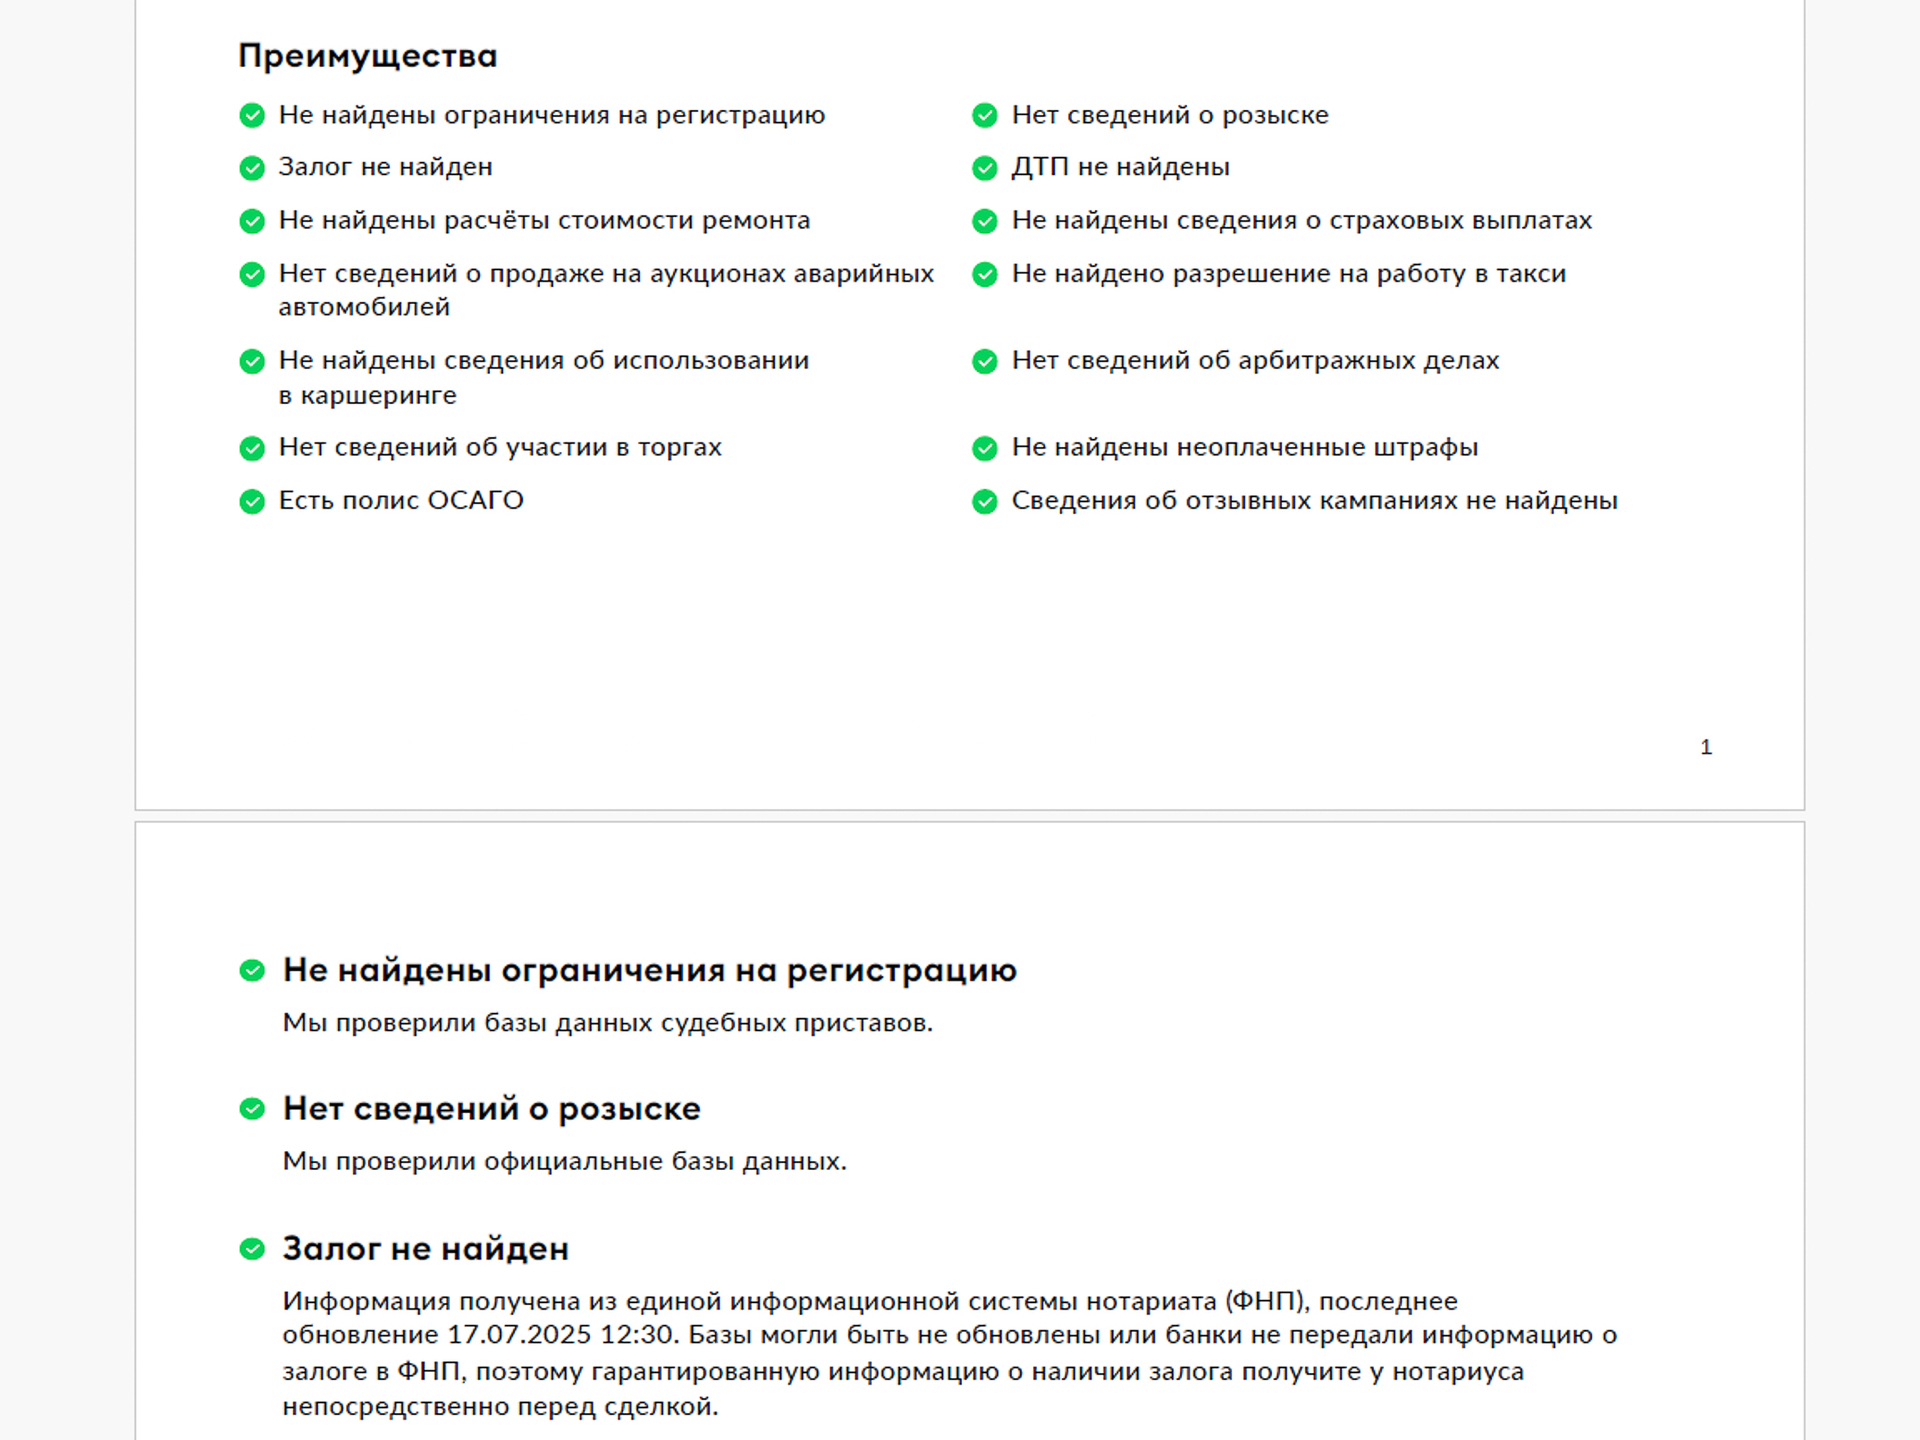This screenshot has height=1440, width=1920.
Task: Click checkmark beside bold heading 'Залог не найден'
Action: point(252,1249)
